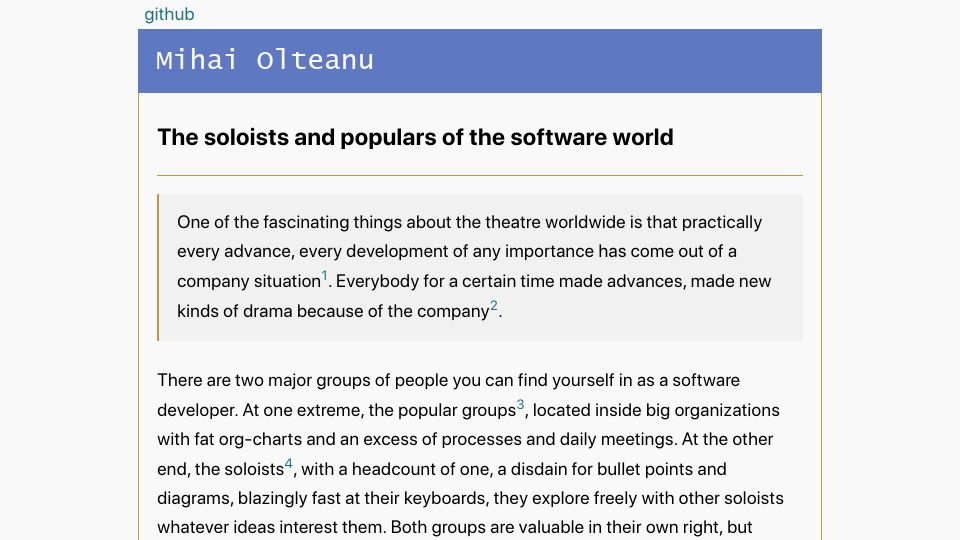The image size is (960, 540).
Task: Open footnote 2 after 'the company'
Action: (x=493, y=306)
